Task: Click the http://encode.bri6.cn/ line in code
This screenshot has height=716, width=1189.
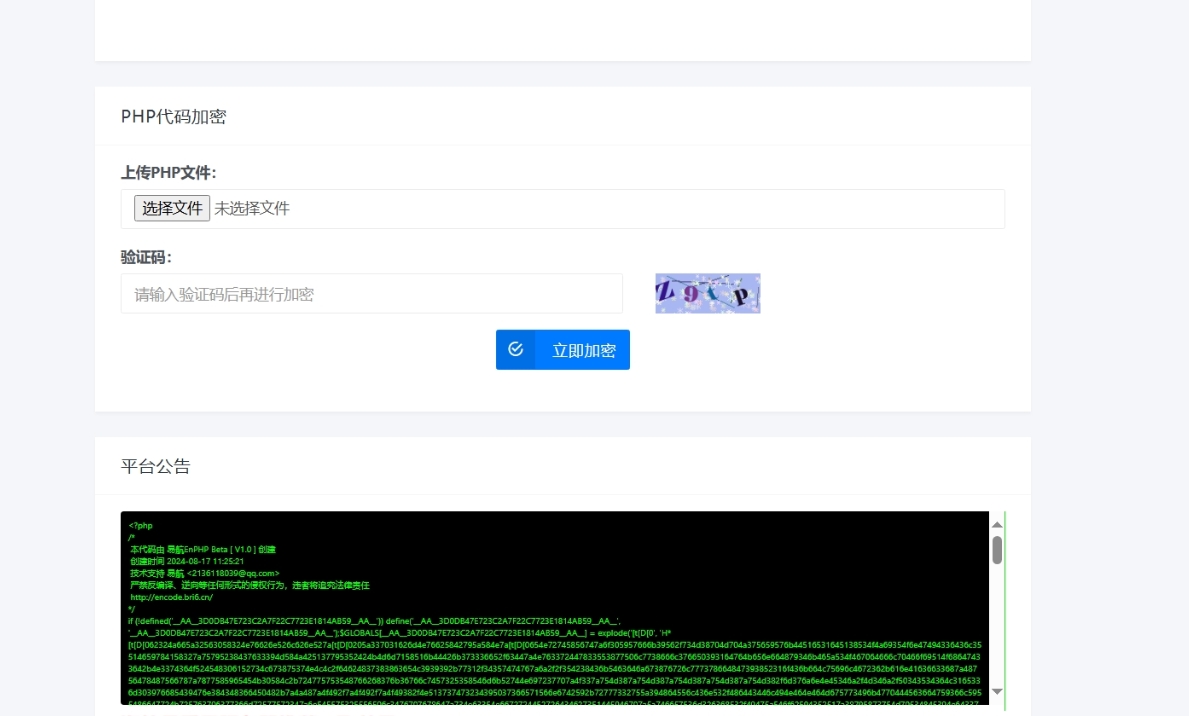Action: pyautogui.click(x=171, y=597)
